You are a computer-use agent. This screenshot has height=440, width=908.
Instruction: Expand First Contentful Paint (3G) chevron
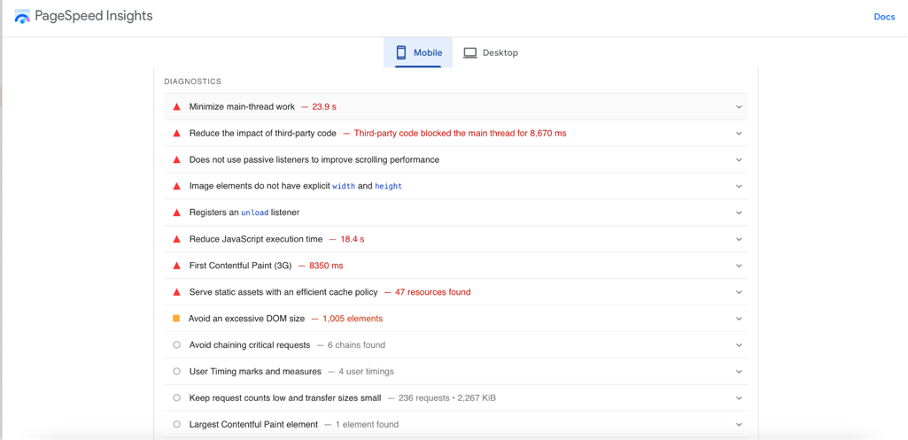(739, 266)
